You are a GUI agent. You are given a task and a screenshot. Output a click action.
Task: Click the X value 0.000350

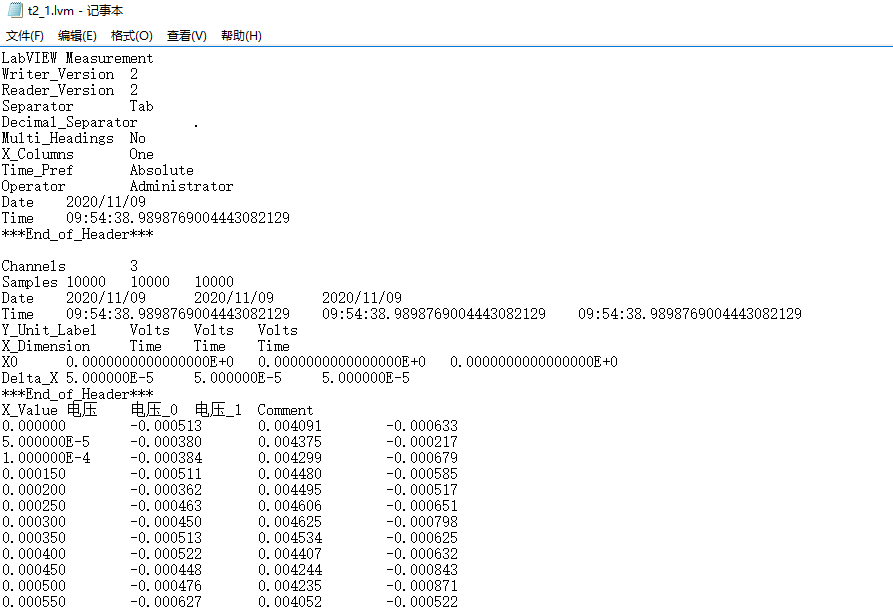tap(34, 538)
